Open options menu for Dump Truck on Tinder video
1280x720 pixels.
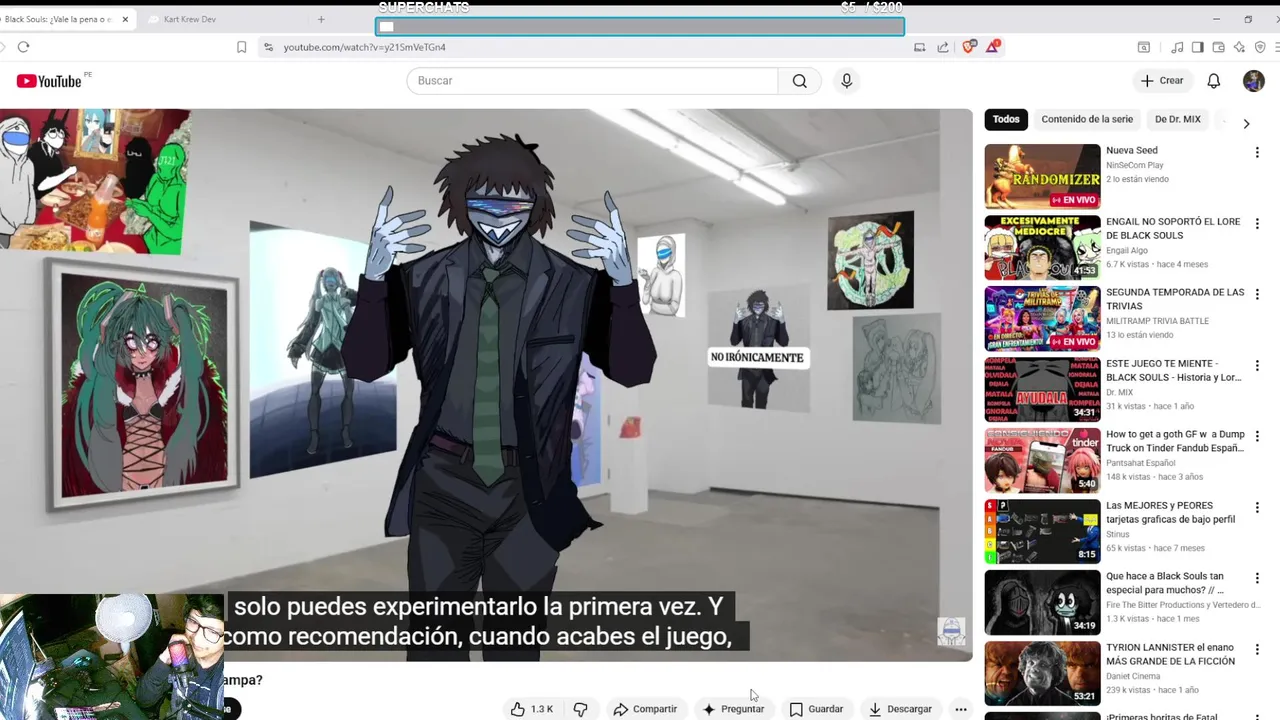[x=1257, y=437]
